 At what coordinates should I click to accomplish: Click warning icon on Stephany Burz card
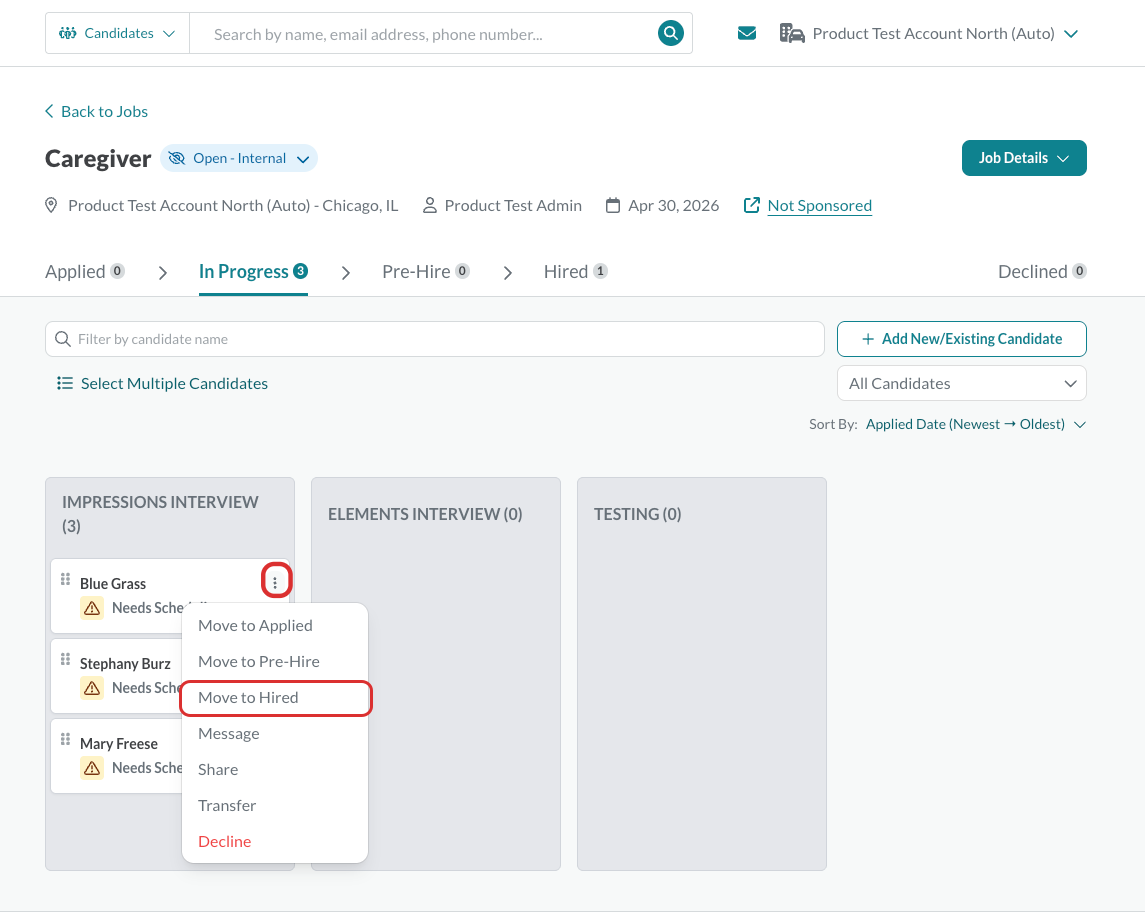point(92,688)
